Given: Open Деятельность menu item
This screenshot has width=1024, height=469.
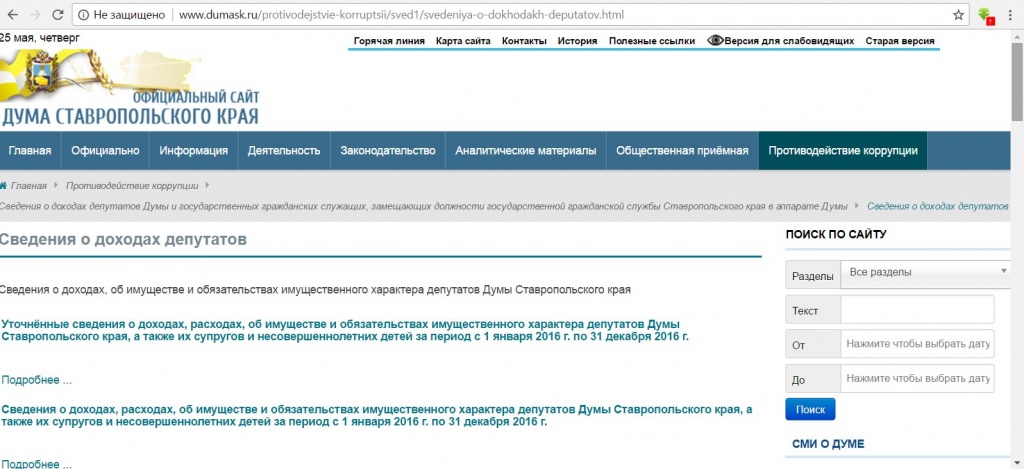Looking at the screenshot, I should [x=284, y=150].
